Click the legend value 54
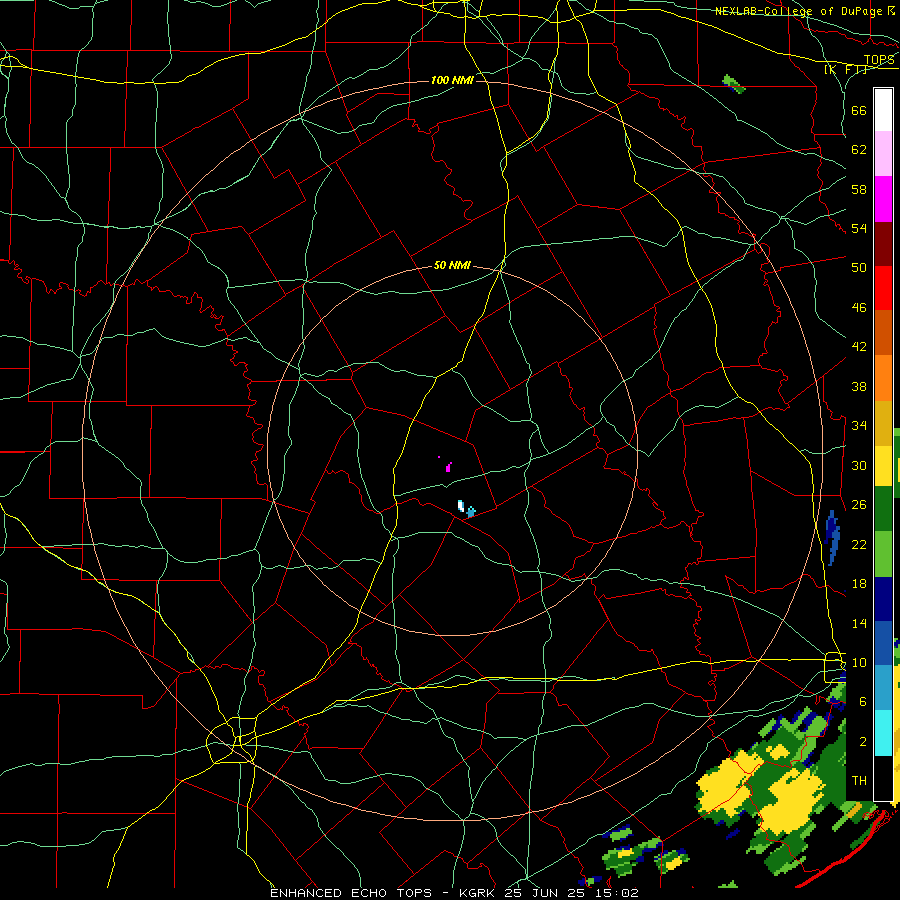Viewport: 900px width, 900px height. tap(859, 228)
